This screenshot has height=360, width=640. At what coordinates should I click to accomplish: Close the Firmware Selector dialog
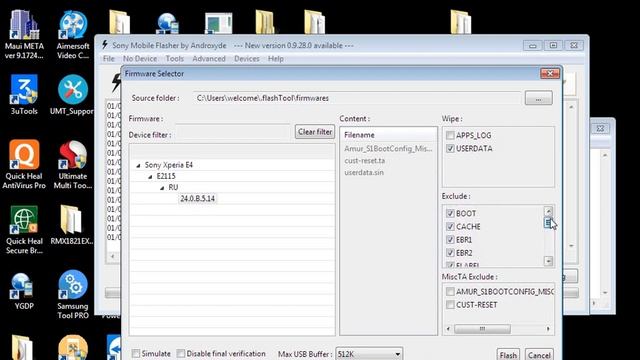point(549,73)
